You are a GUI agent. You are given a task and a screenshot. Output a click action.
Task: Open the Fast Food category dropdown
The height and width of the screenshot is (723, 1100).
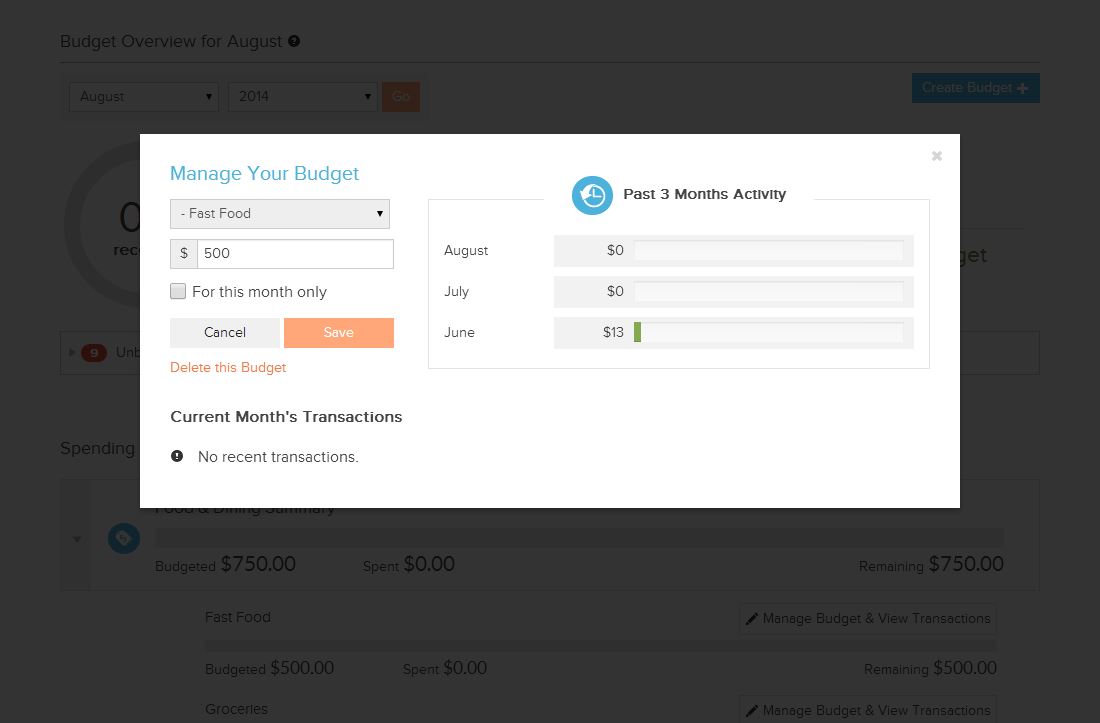(280, 214)
